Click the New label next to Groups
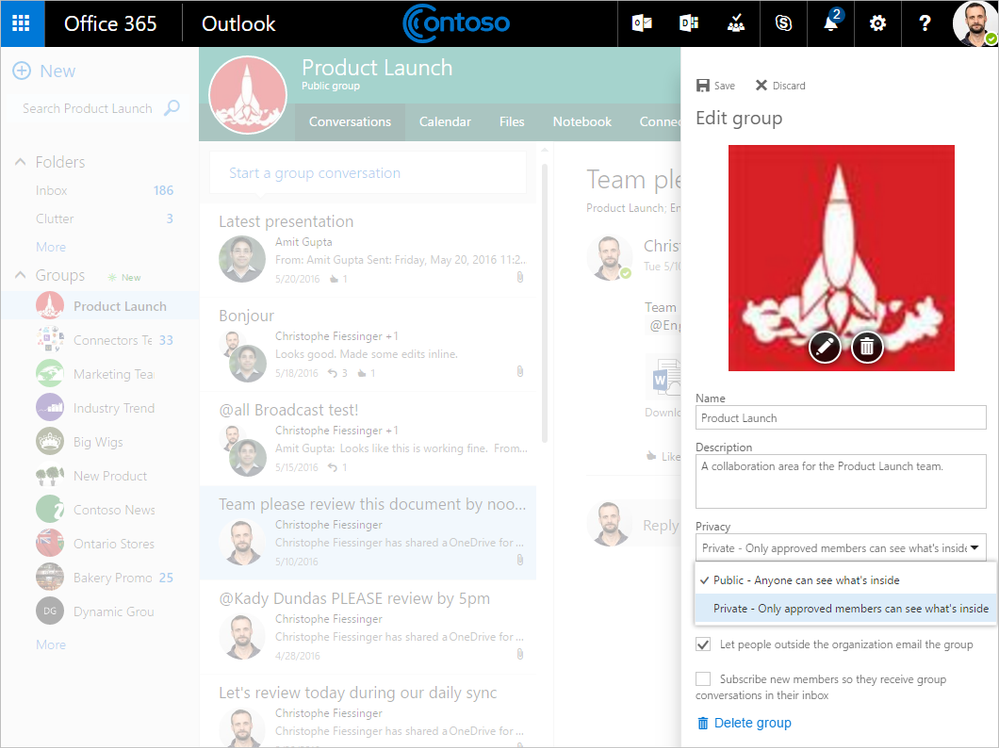Viewport: 999px width, 748px height. [131, 277]
